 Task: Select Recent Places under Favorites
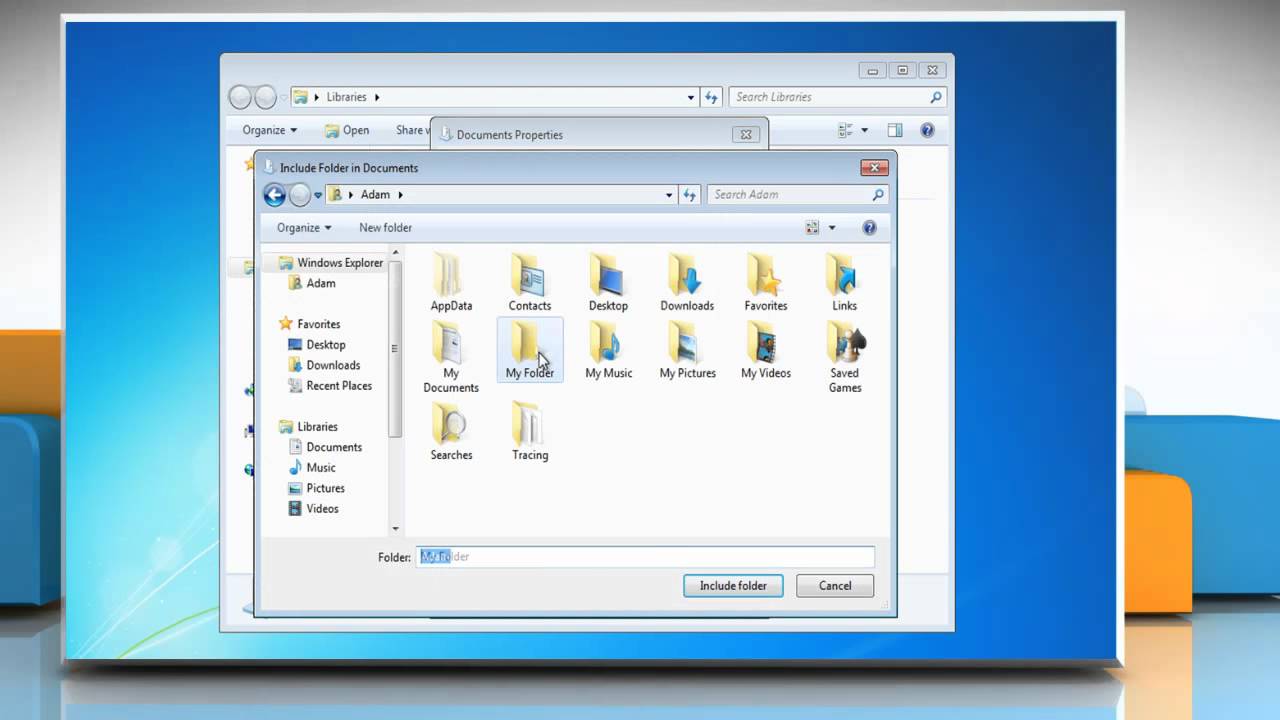coord(330,386)
